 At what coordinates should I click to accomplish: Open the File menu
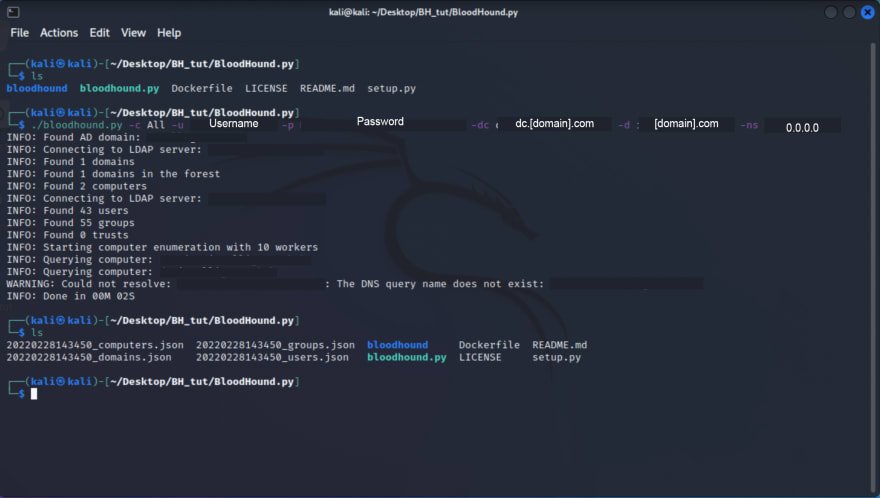pos(20,33)
